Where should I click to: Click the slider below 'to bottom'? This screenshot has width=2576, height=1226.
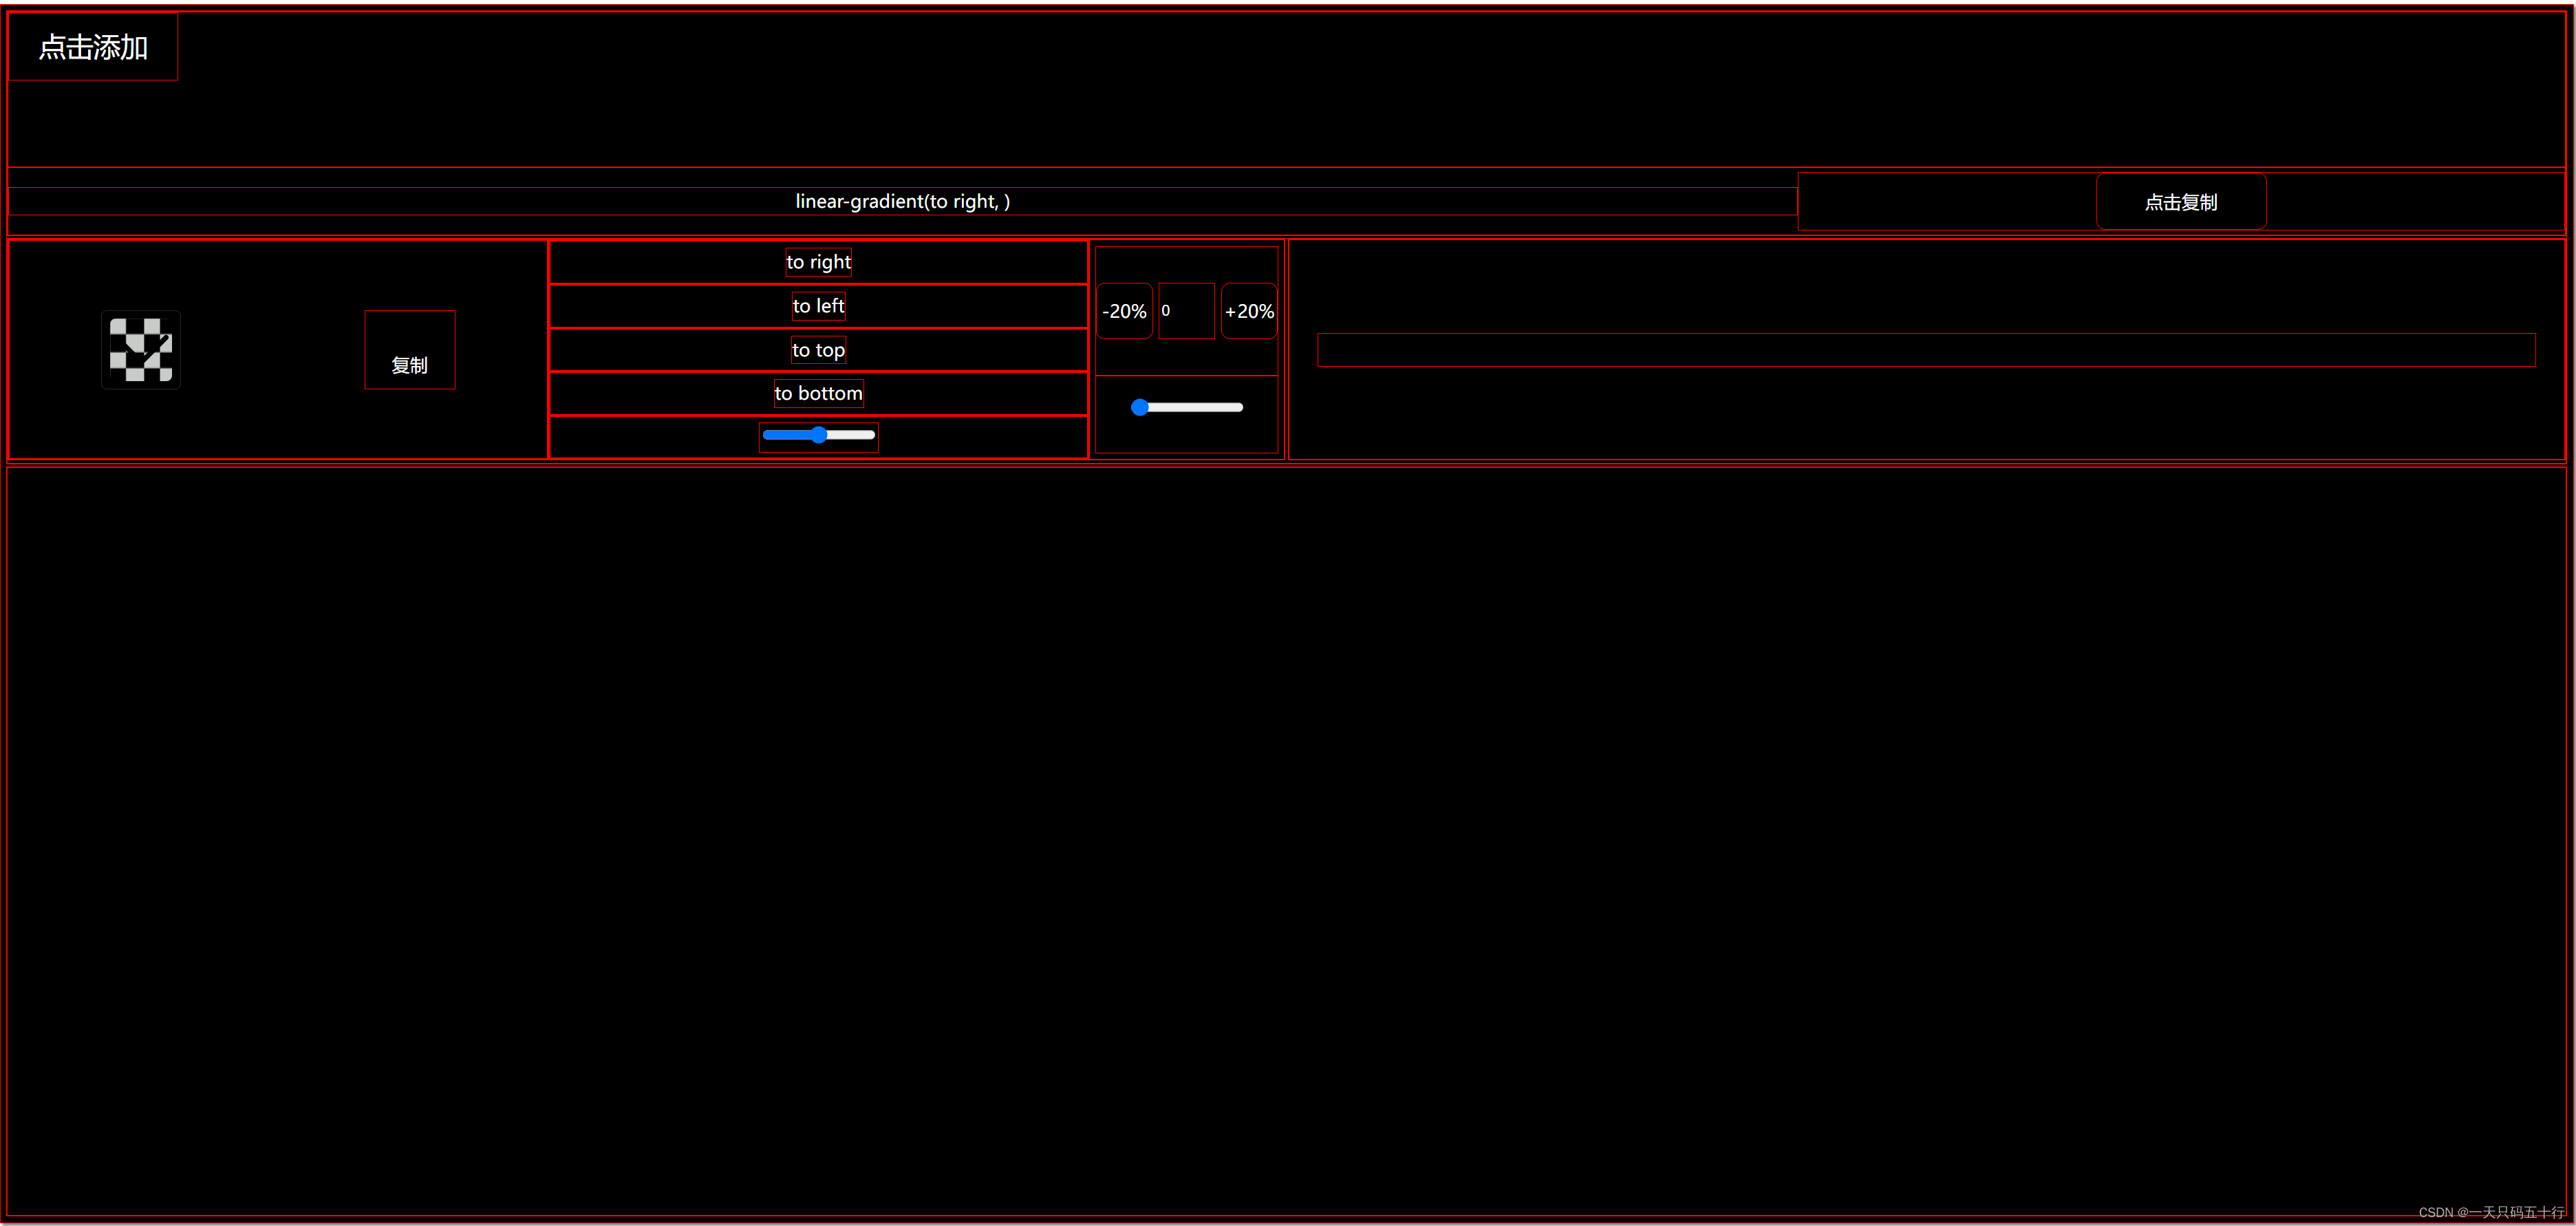click(x=818, y=435)
